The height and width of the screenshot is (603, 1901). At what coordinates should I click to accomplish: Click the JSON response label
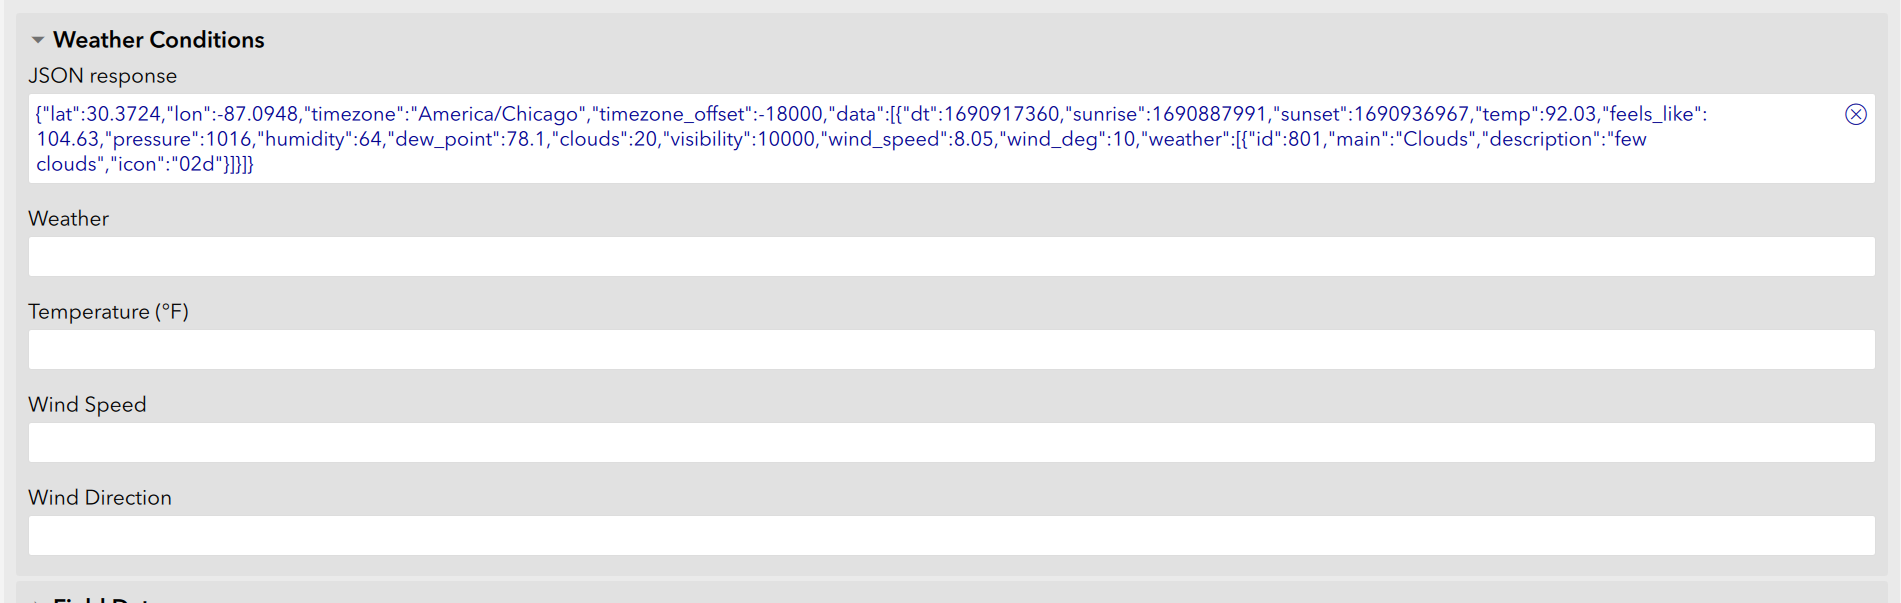[103, 75]
